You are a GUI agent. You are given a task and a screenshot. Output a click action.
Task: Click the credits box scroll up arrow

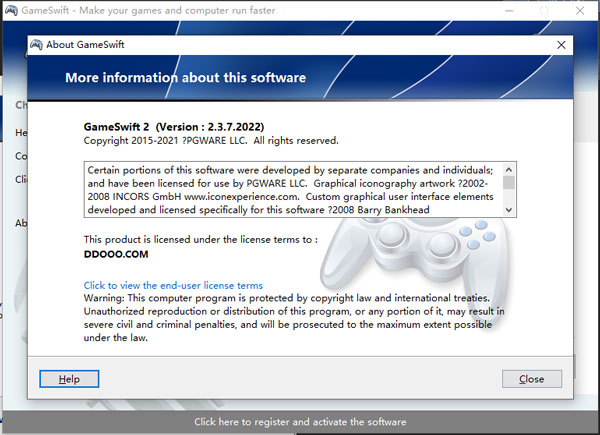pyautogui.click(x=509, y=169)
